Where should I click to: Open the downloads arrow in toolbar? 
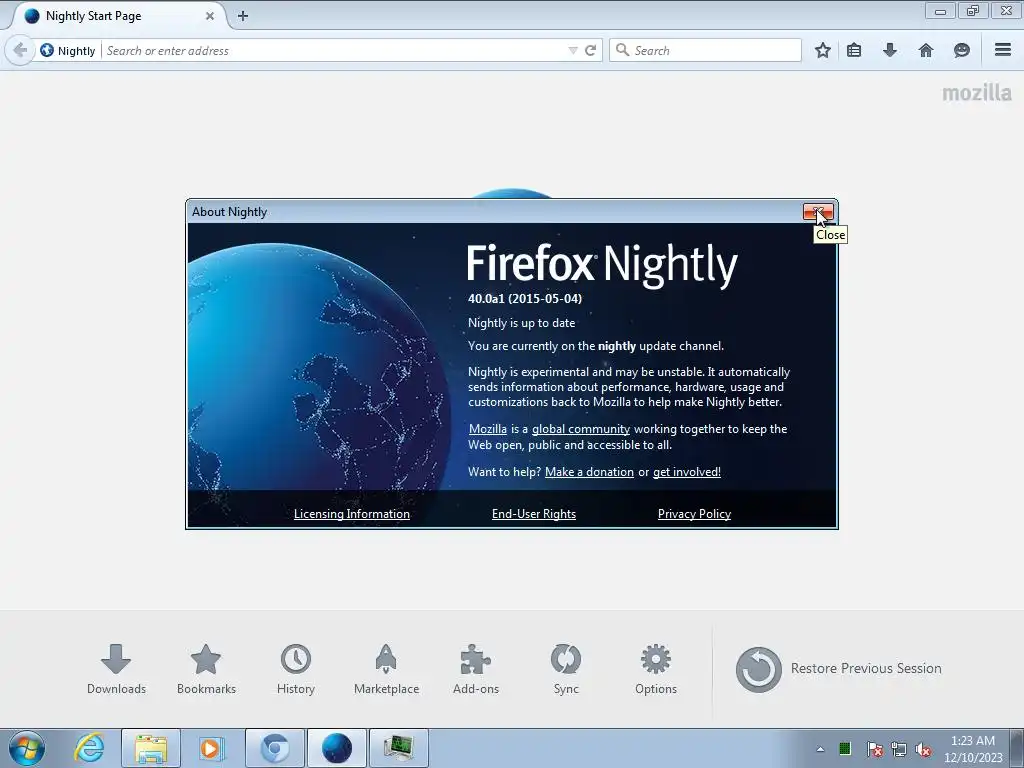[889, 50]
